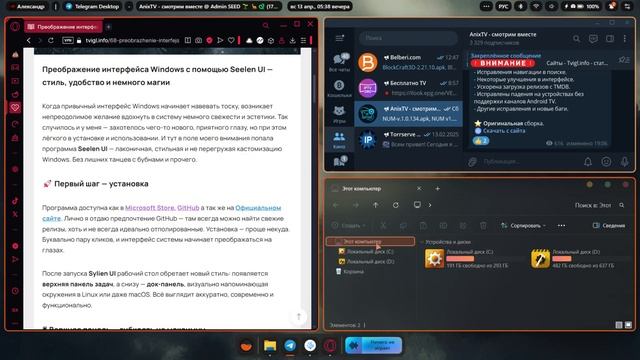Search inside the AnixTV channel
Image resolution: width=640 pixels, height=360 pixels.
tap(576, 39)
